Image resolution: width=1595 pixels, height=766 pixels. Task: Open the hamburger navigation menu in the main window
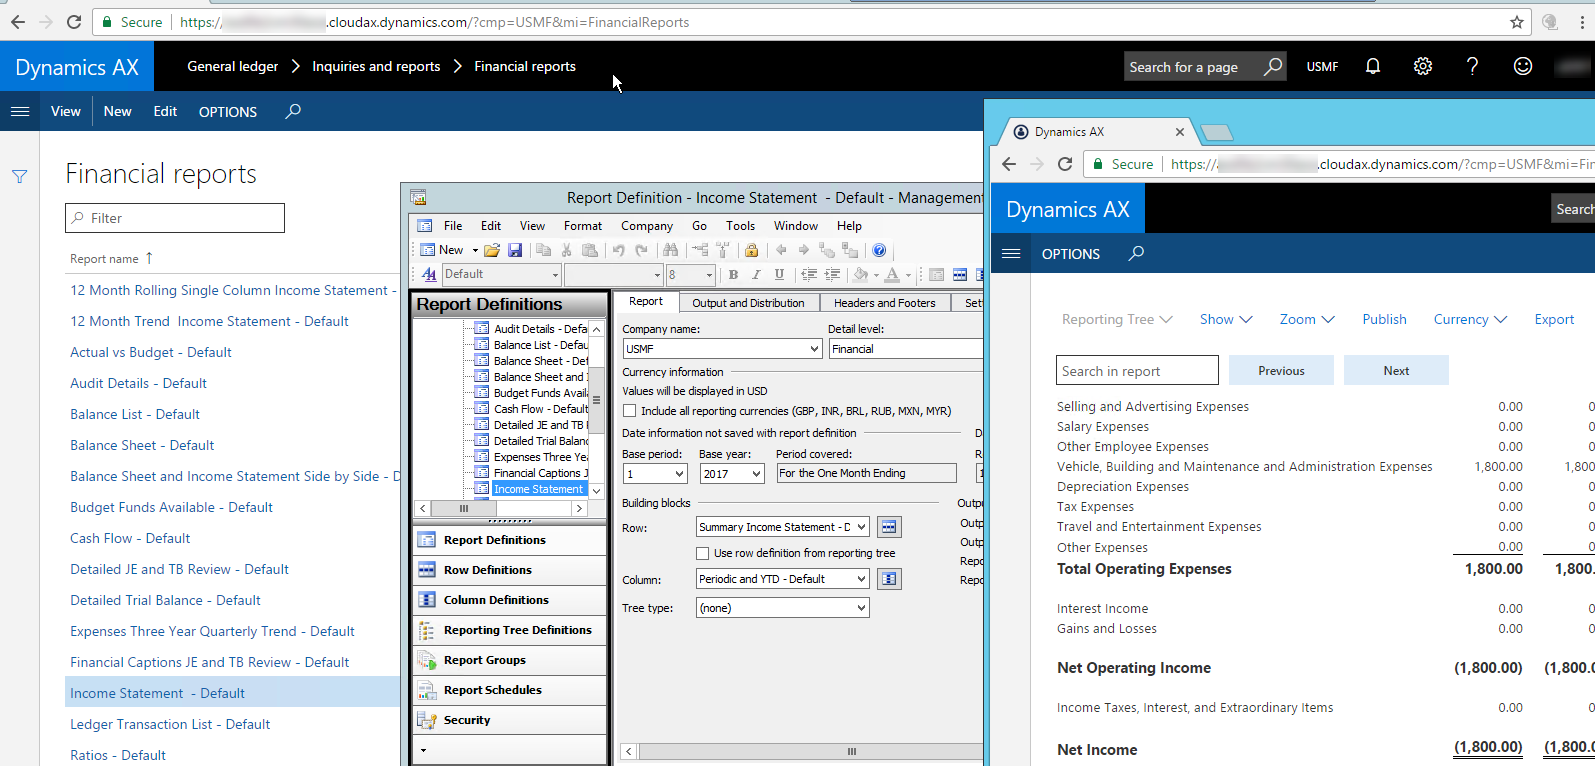[x=20, y=111]
